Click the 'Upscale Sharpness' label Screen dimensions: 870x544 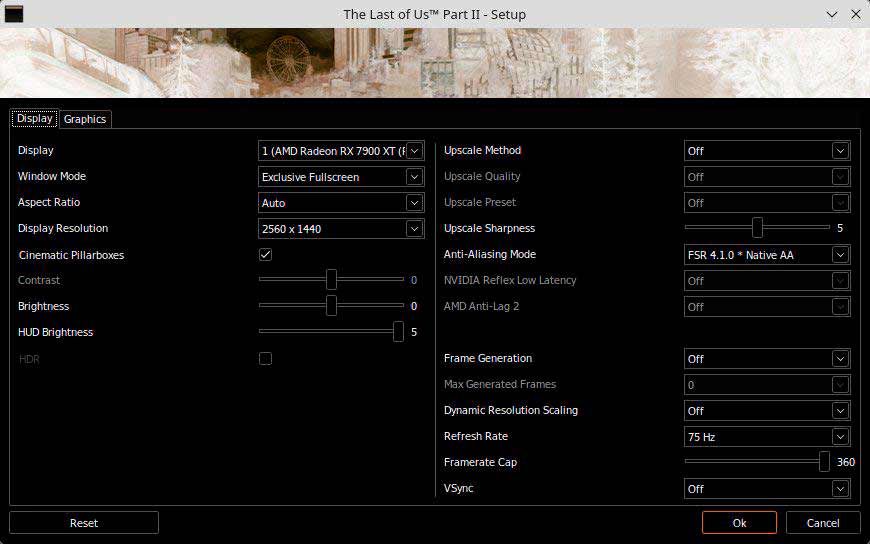tap(489, 228)
